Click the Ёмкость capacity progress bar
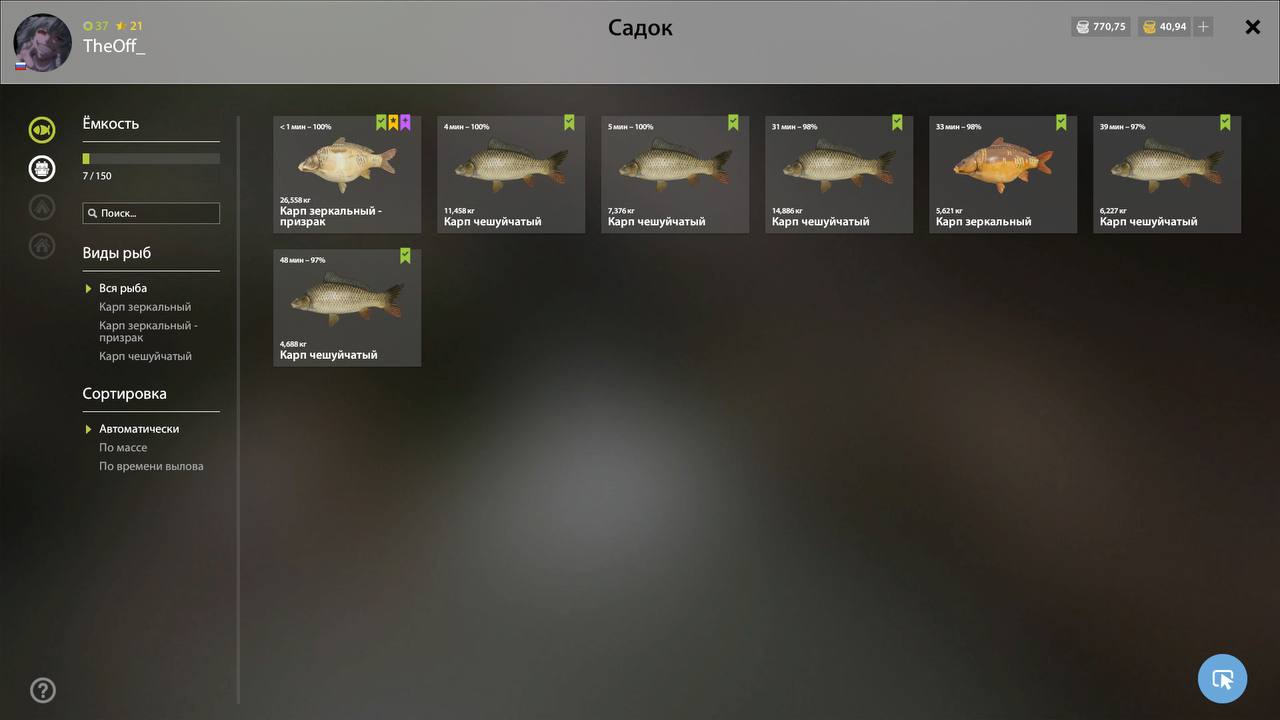This screenshot has width=1280, height=720. 151,158
